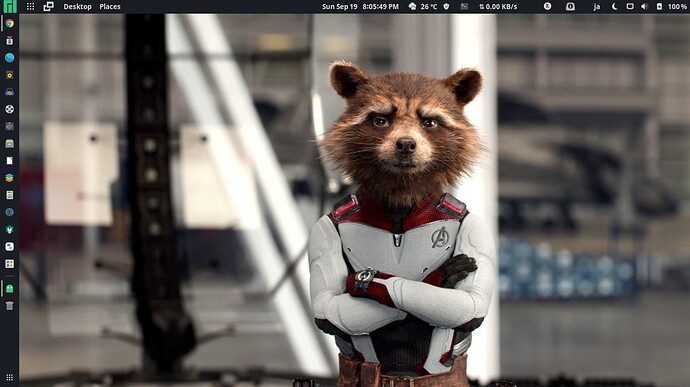The width and height of the screenshot is (690, 387).
Task: Launch the blue globe browser in the dock
Action: 9,58
